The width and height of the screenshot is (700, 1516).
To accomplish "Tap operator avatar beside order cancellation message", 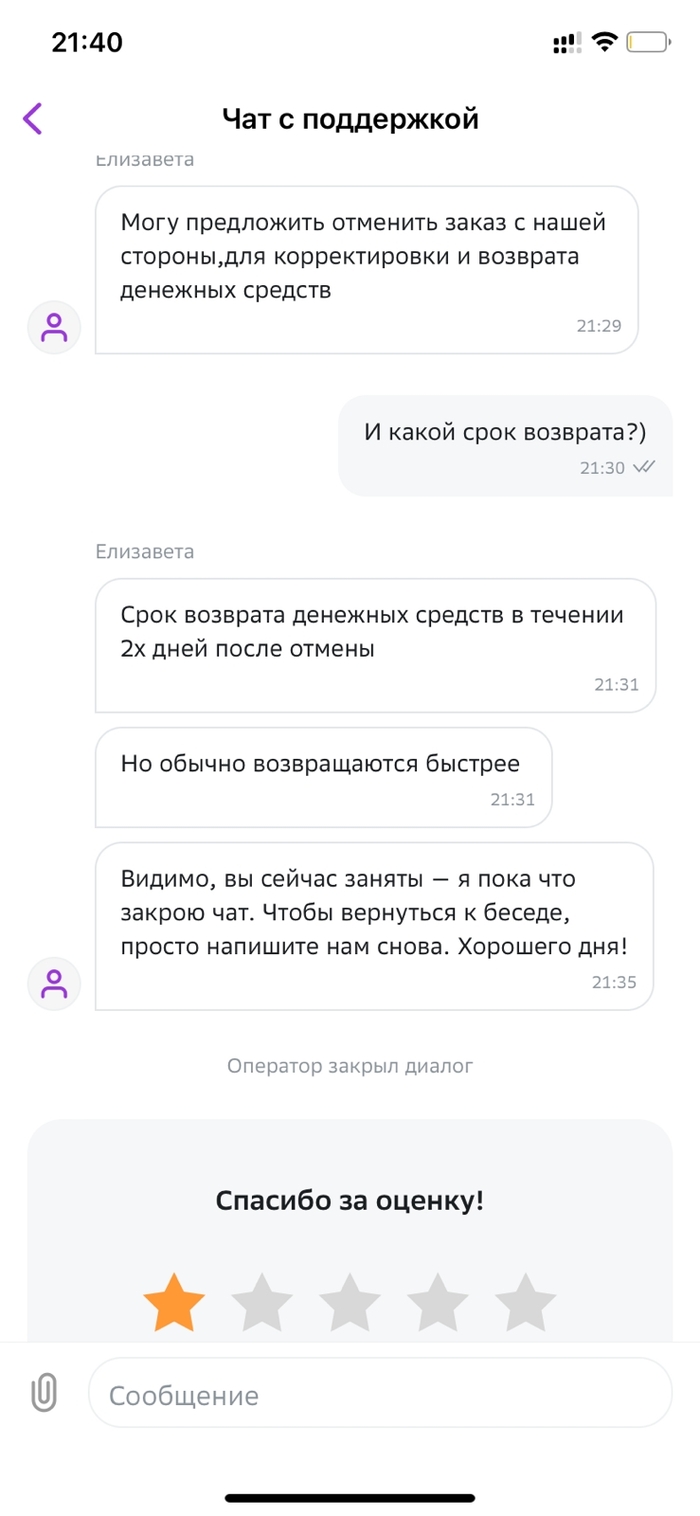I will click(x=54, y=327).
